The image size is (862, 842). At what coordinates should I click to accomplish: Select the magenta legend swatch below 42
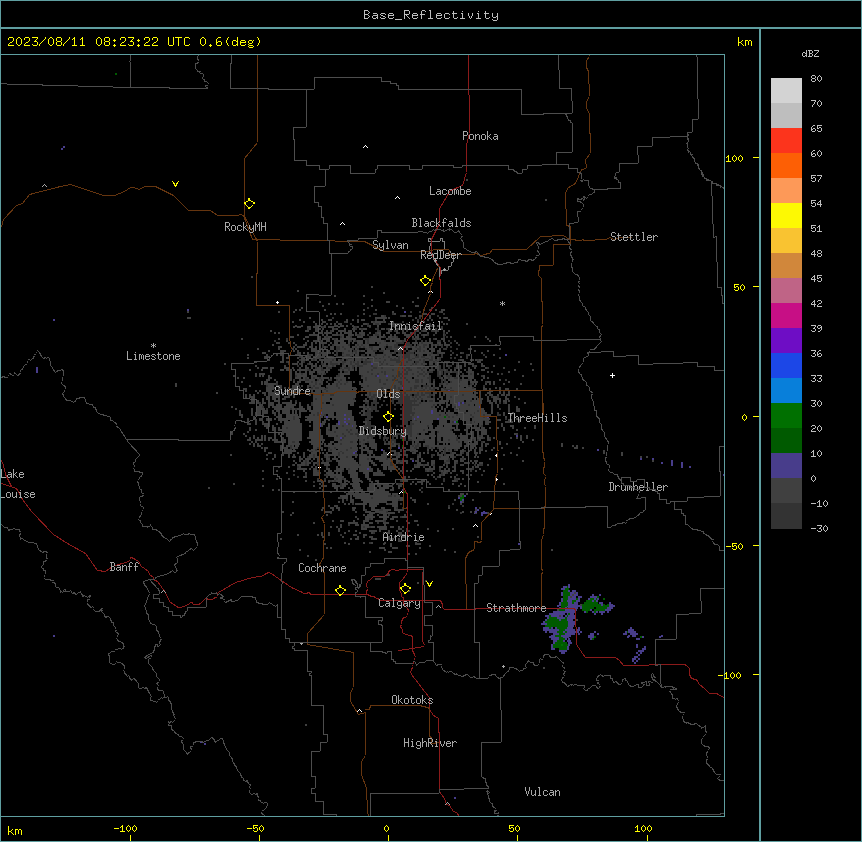coord(786,315)
